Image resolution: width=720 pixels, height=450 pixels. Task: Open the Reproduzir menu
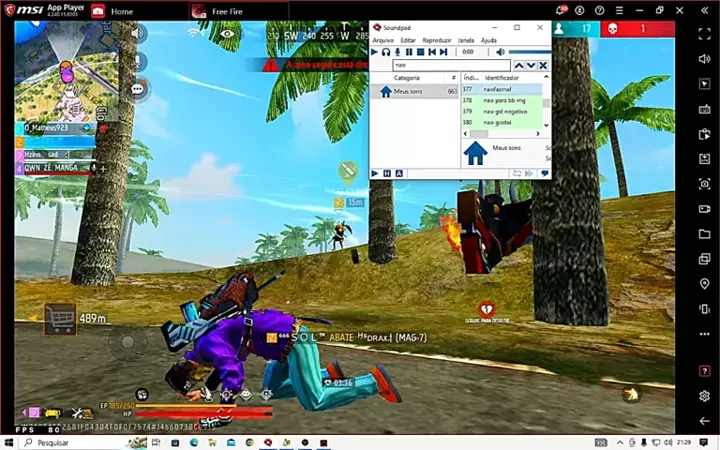(436, 39)
